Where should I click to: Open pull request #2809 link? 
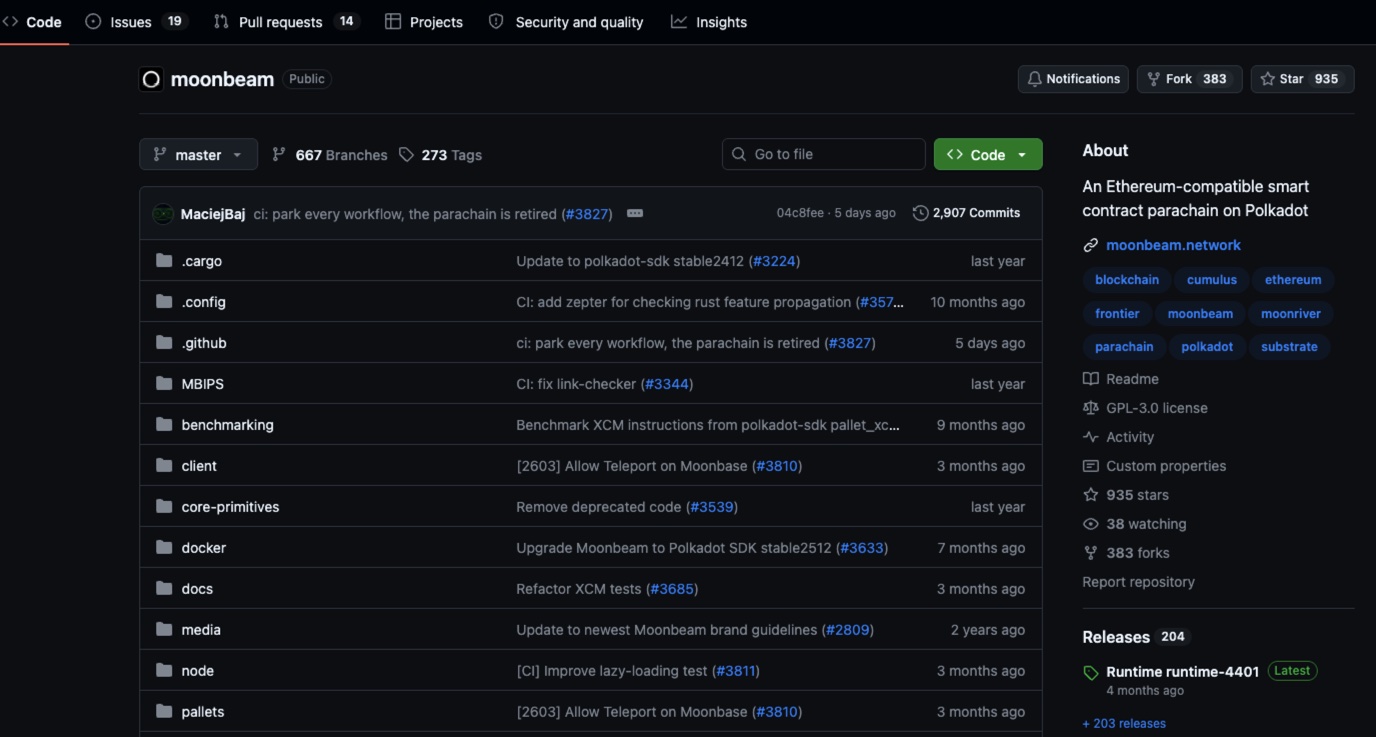(848, 630)
